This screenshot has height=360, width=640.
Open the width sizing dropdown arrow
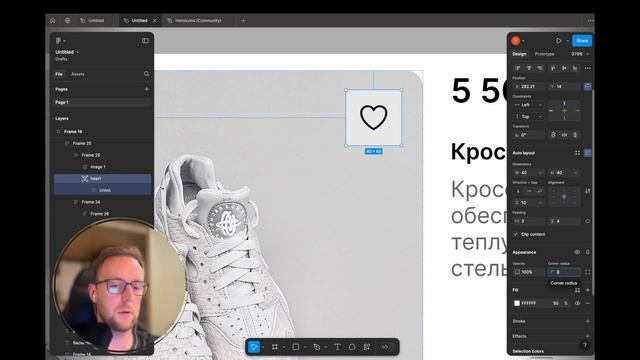point(540,173)
